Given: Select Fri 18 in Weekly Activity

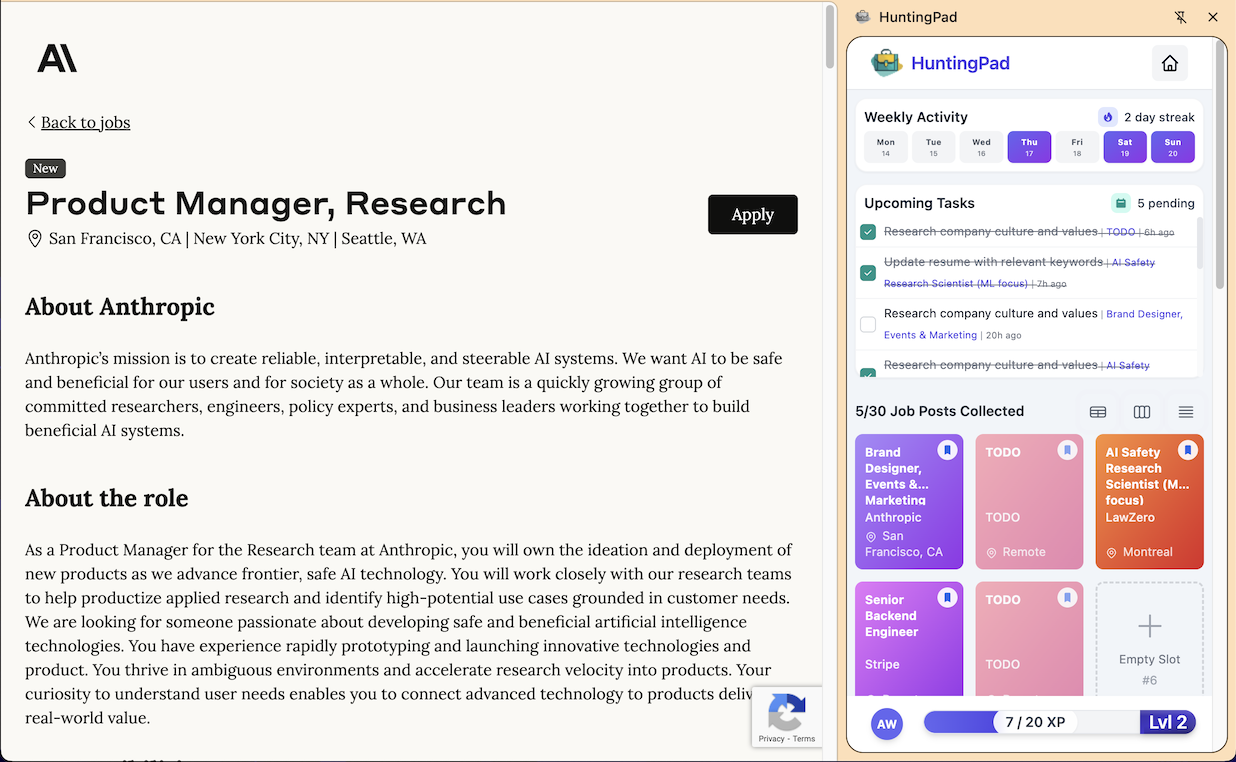Looking at the screenshot, I should click(1077, 147).
